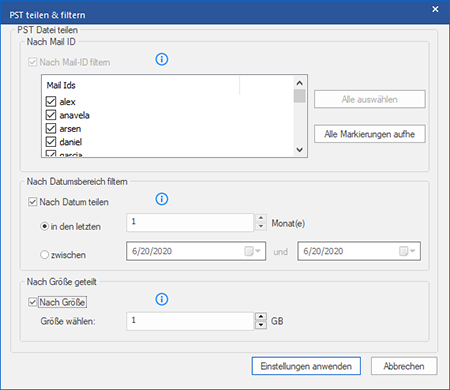Select the 'in den letzten' radio option
Image resolution: width=450 pixels, height=390 pixels.
[44, 227]
